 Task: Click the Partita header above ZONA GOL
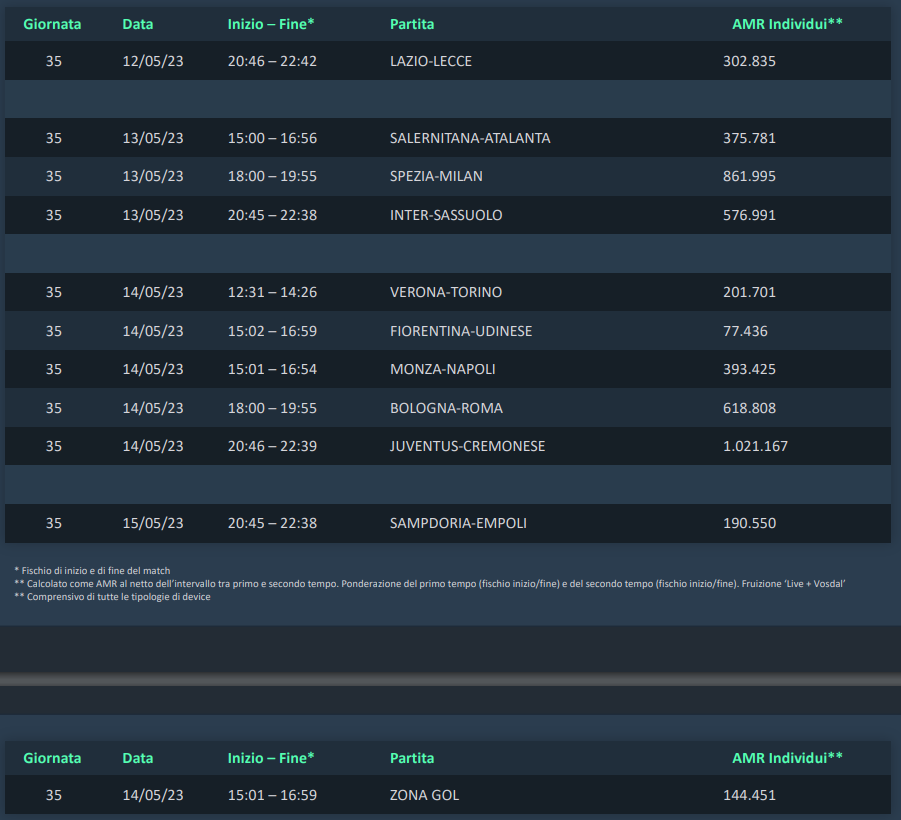[412, 758]
